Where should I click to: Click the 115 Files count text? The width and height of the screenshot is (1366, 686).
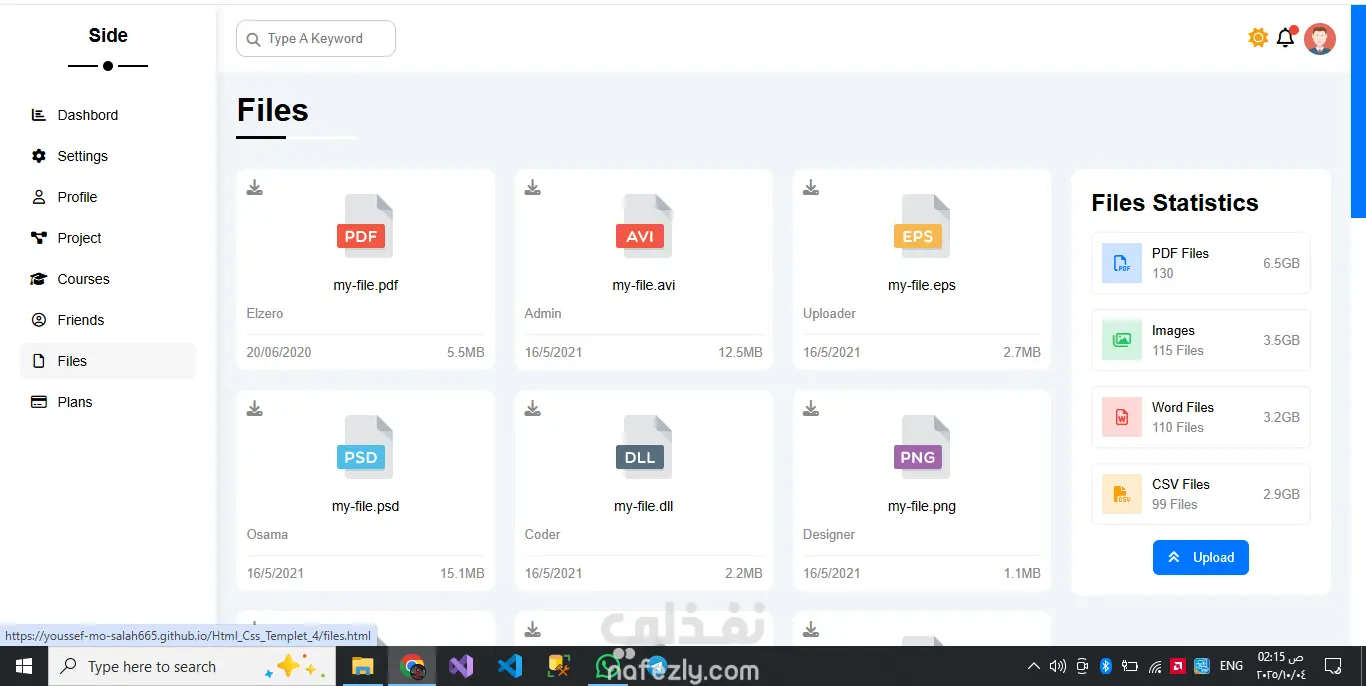tap(1178, 350)
